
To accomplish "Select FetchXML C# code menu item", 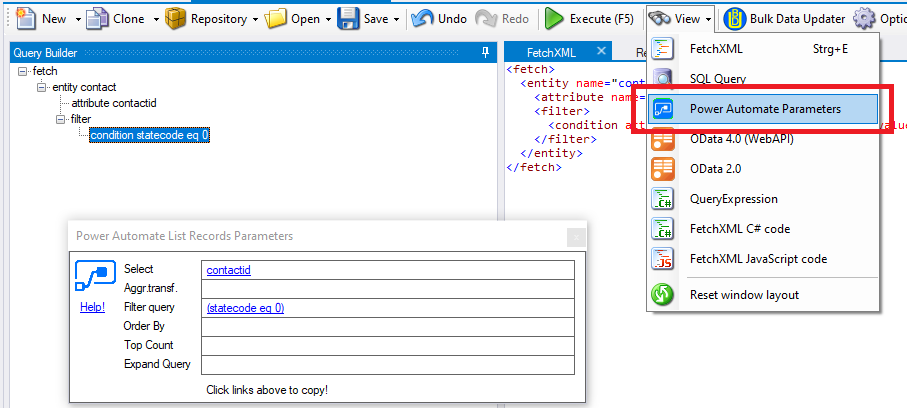I will [x=763, y=229].
